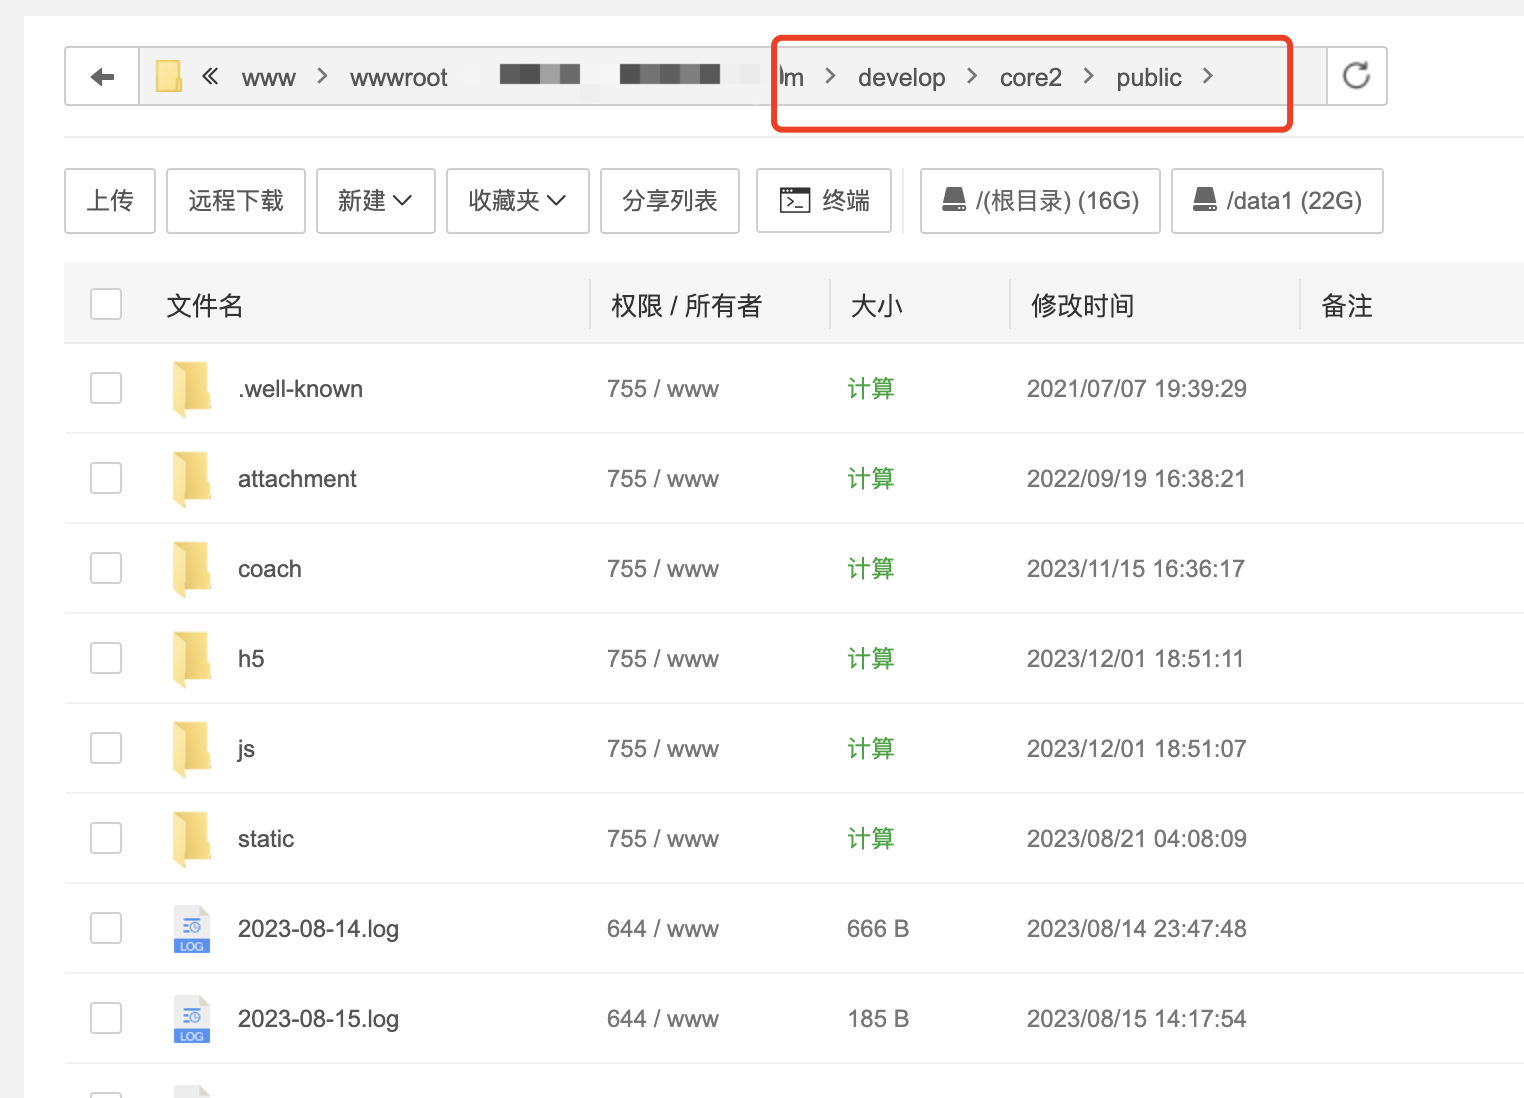This screenshot has width=1524, height=1098.
Task: Click the 上传 upload button
Action: 110,201
